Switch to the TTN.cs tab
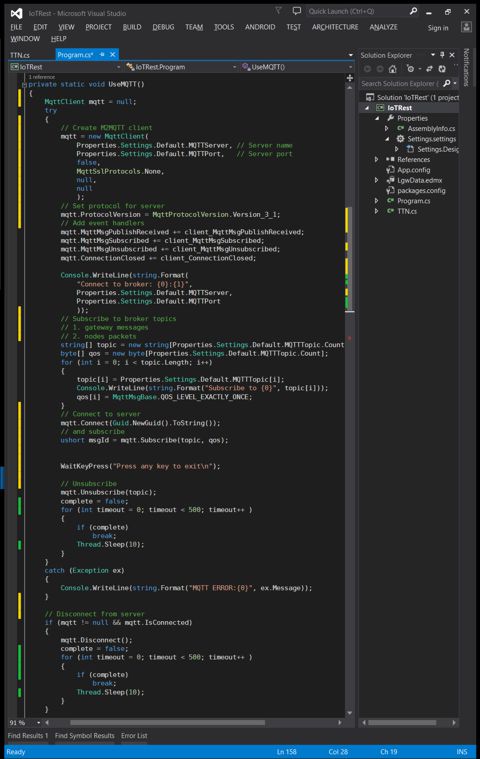Image resolution: width=480 pixels, height=759 pixels. pyautogui.click(x=20, y=55)
